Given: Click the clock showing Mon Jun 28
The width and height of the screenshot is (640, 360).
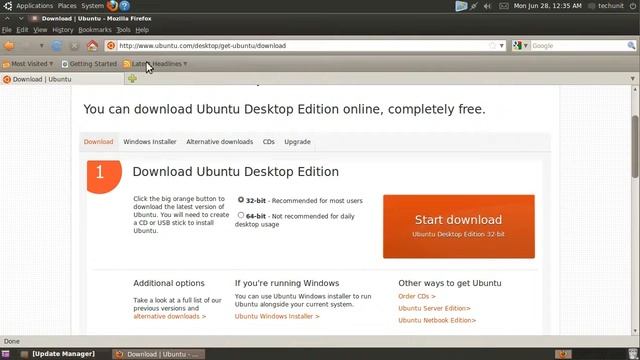Looking at the screenshot, I should coord(547,6).
